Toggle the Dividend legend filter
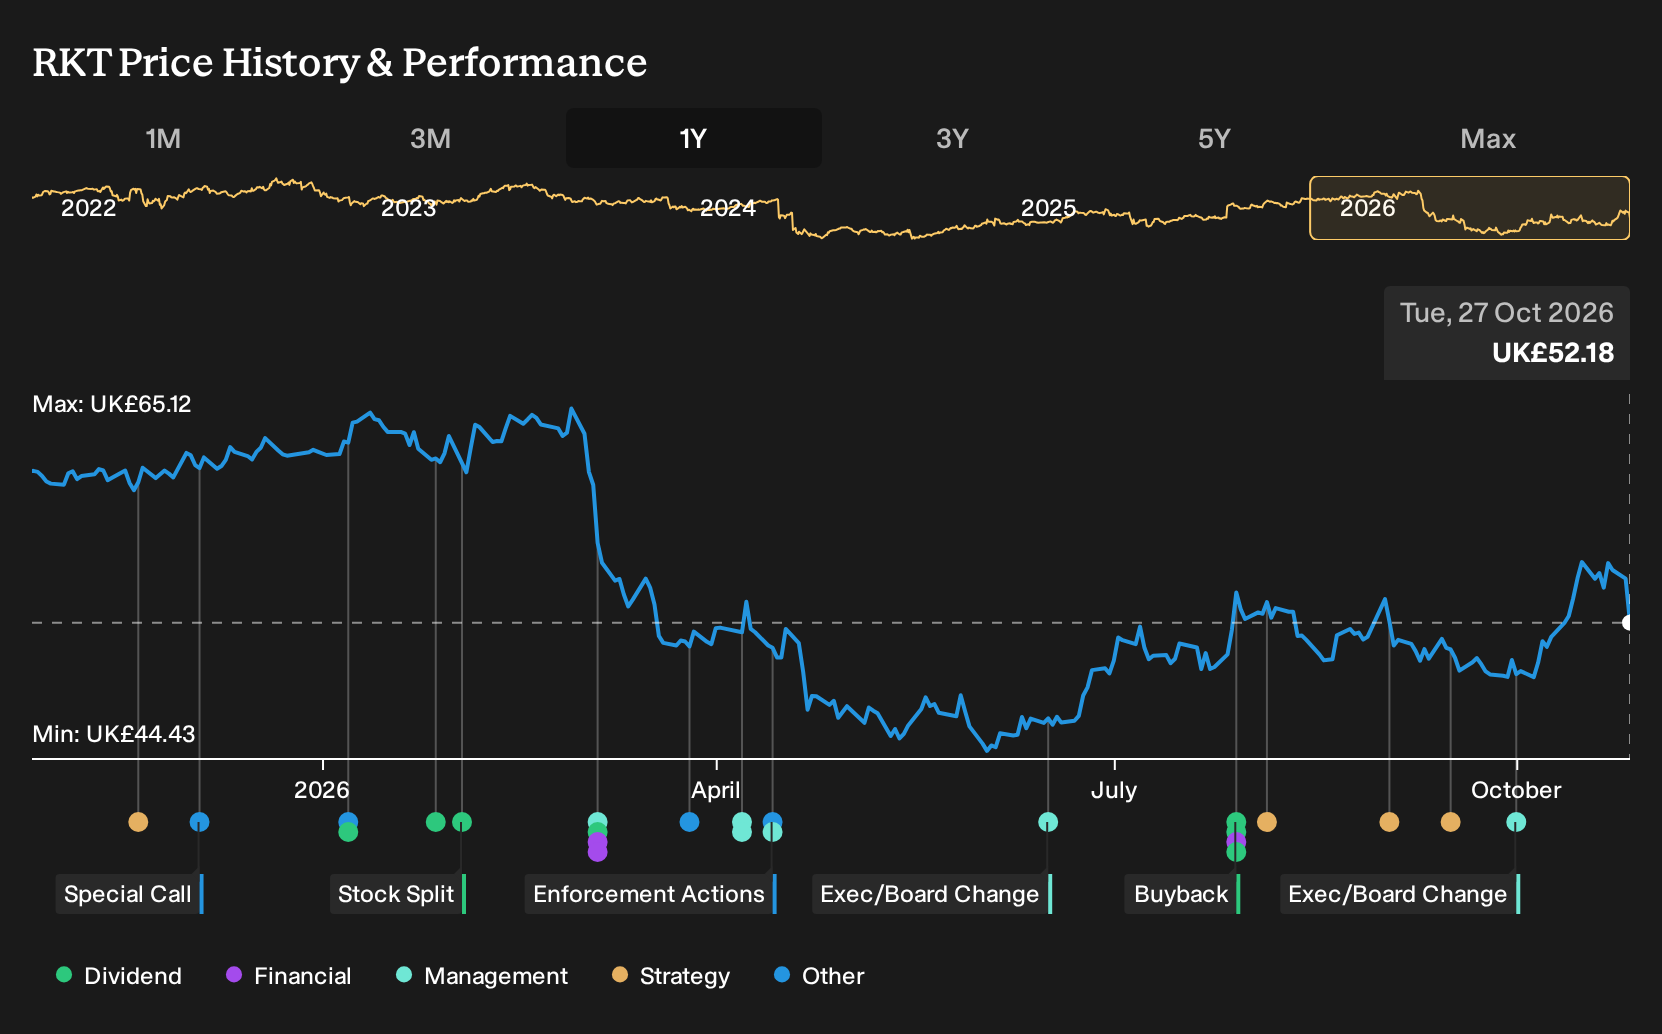Screen dimensions: 1662x1034 pos(119,976)
